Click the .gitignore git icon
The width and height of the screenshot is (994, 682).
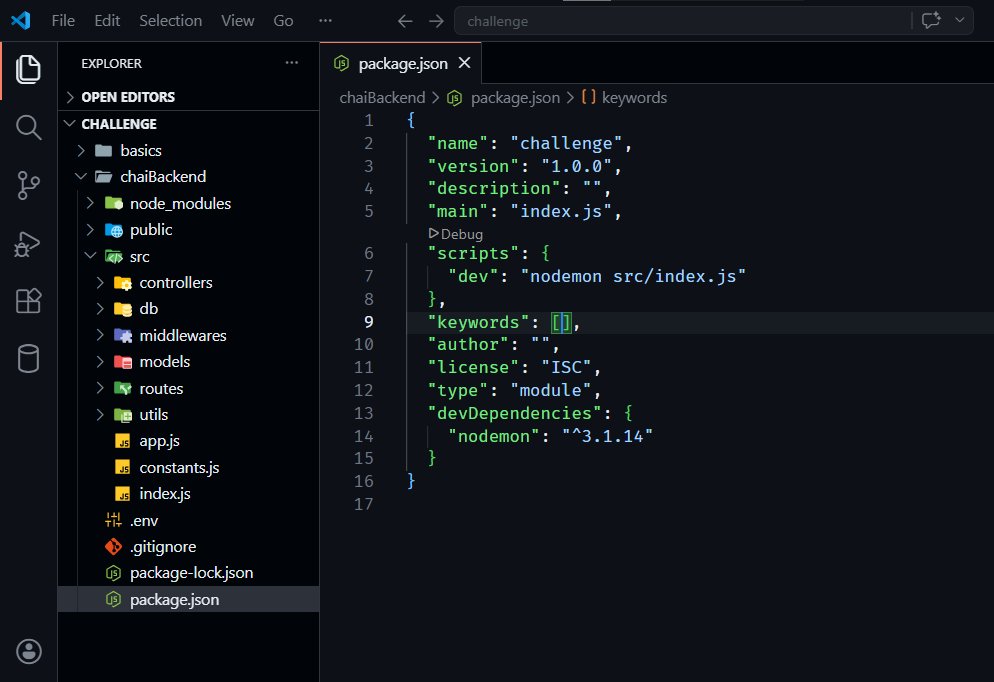[x=113, y=546]
